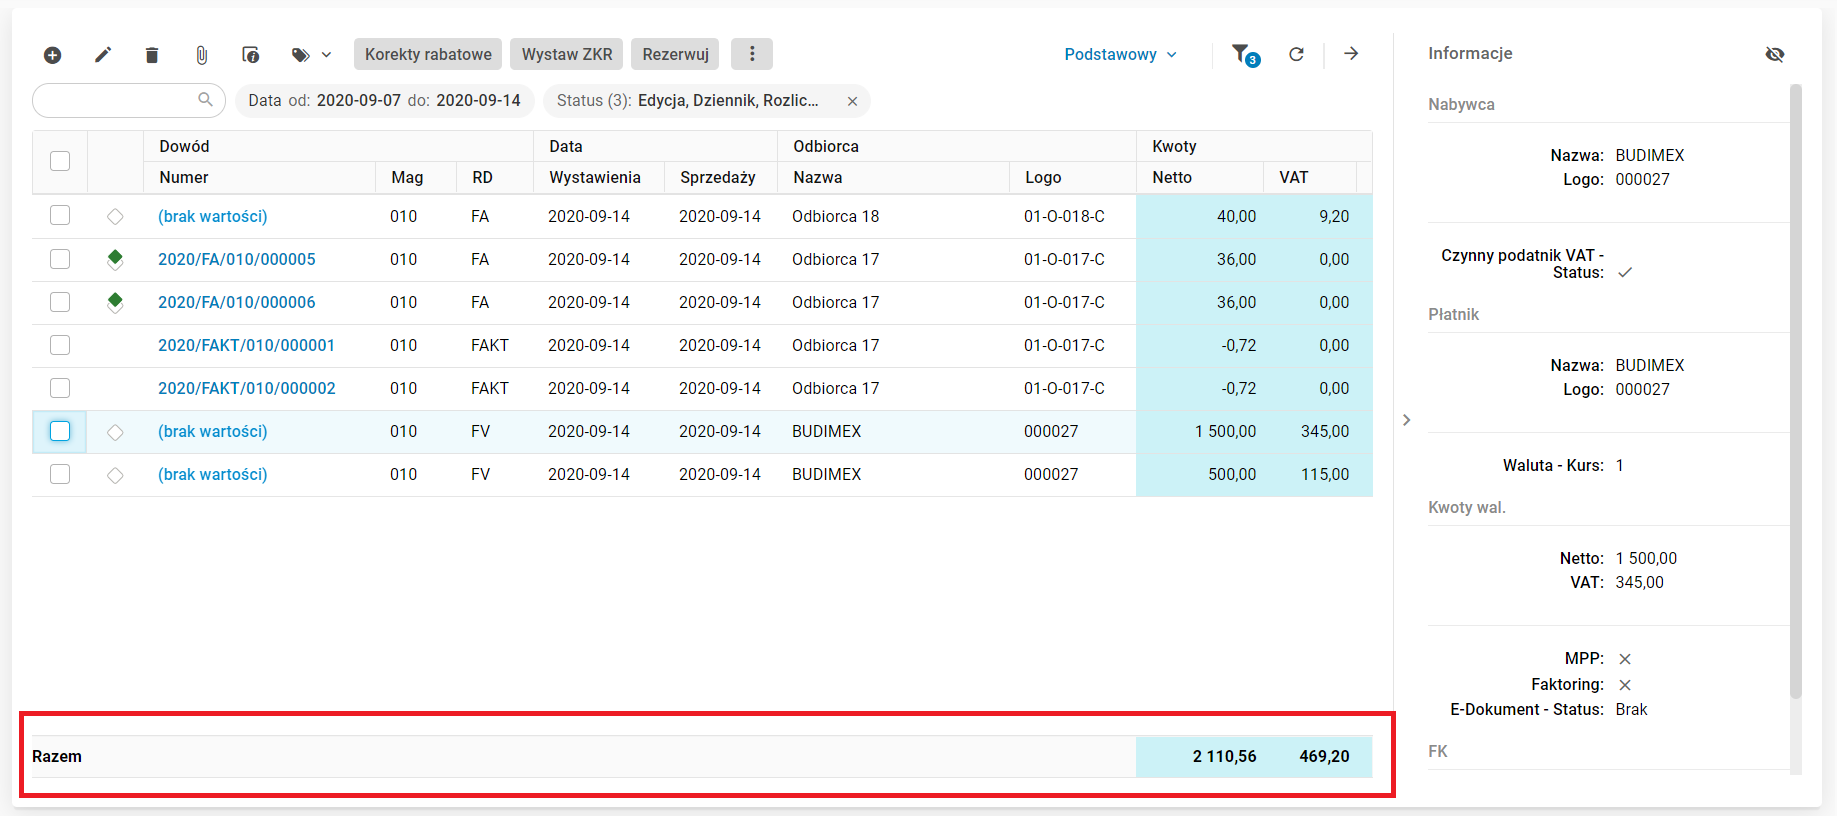Image resolution: width=1837 pixels, height=816 pixels.
Task: Click the Wystaw ZKR button
Action: pos(567,54)
